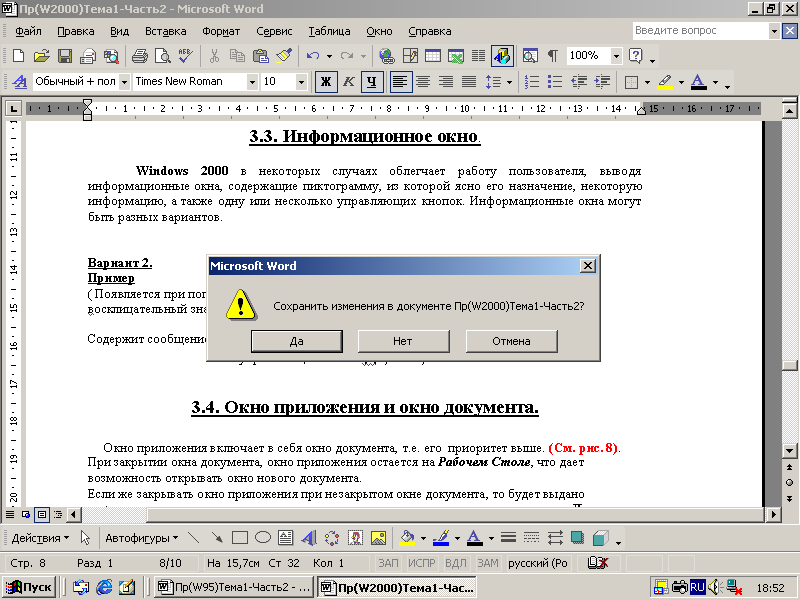Insert table from the toolbar icon
The height and width of the screenshot is (600, 800).
433,56
